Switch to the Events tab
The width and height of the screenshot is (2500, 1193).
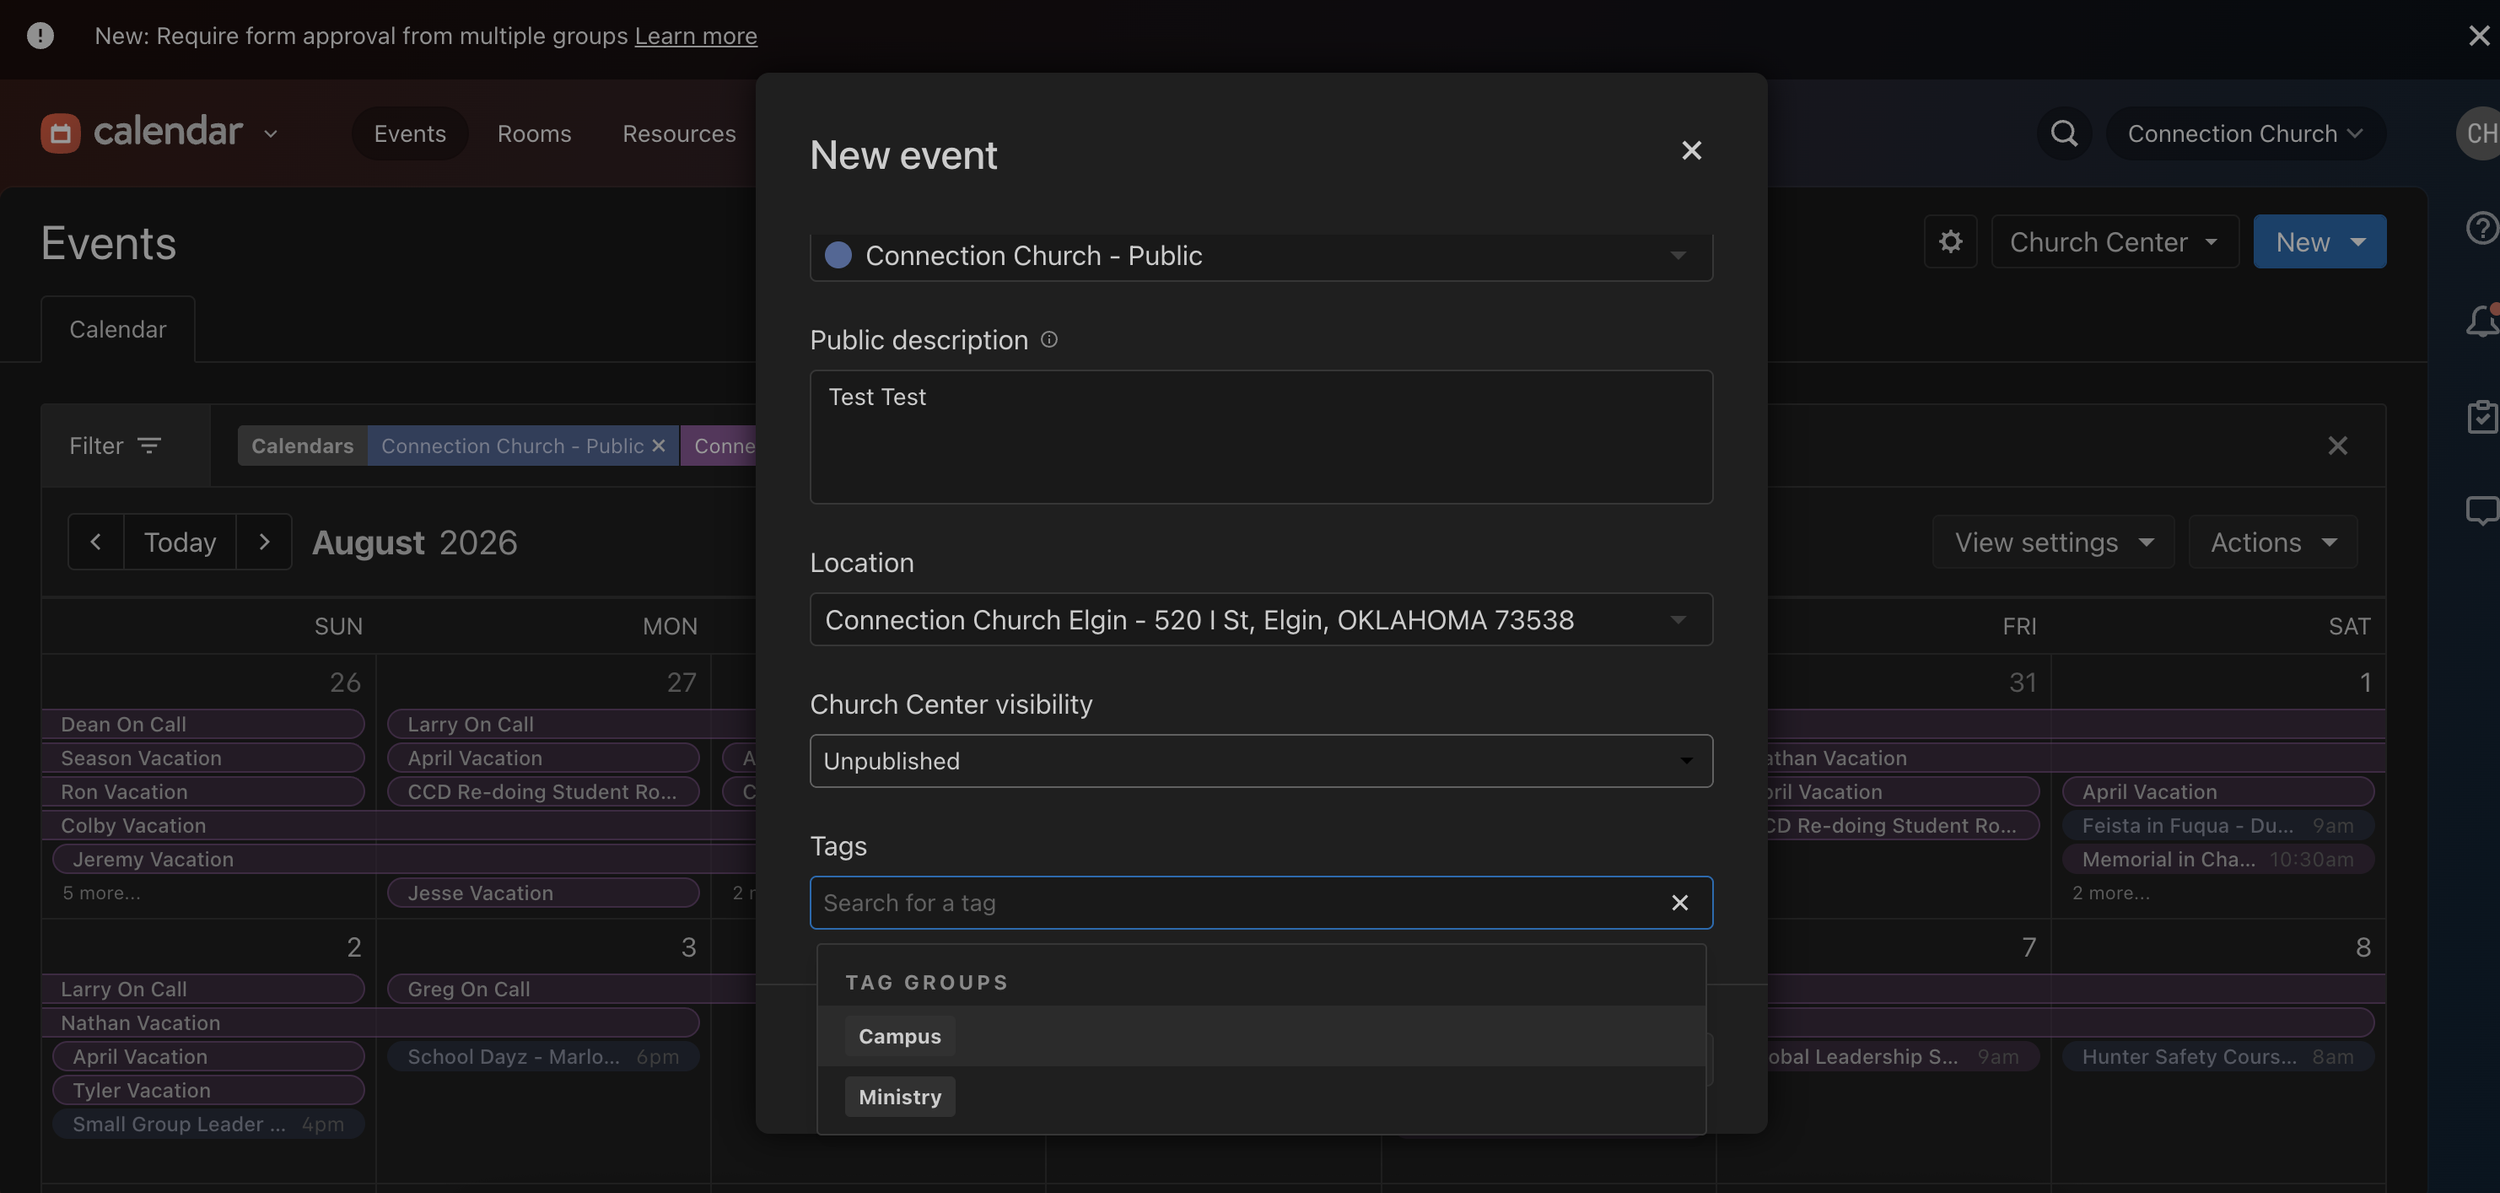click(410, 133)
